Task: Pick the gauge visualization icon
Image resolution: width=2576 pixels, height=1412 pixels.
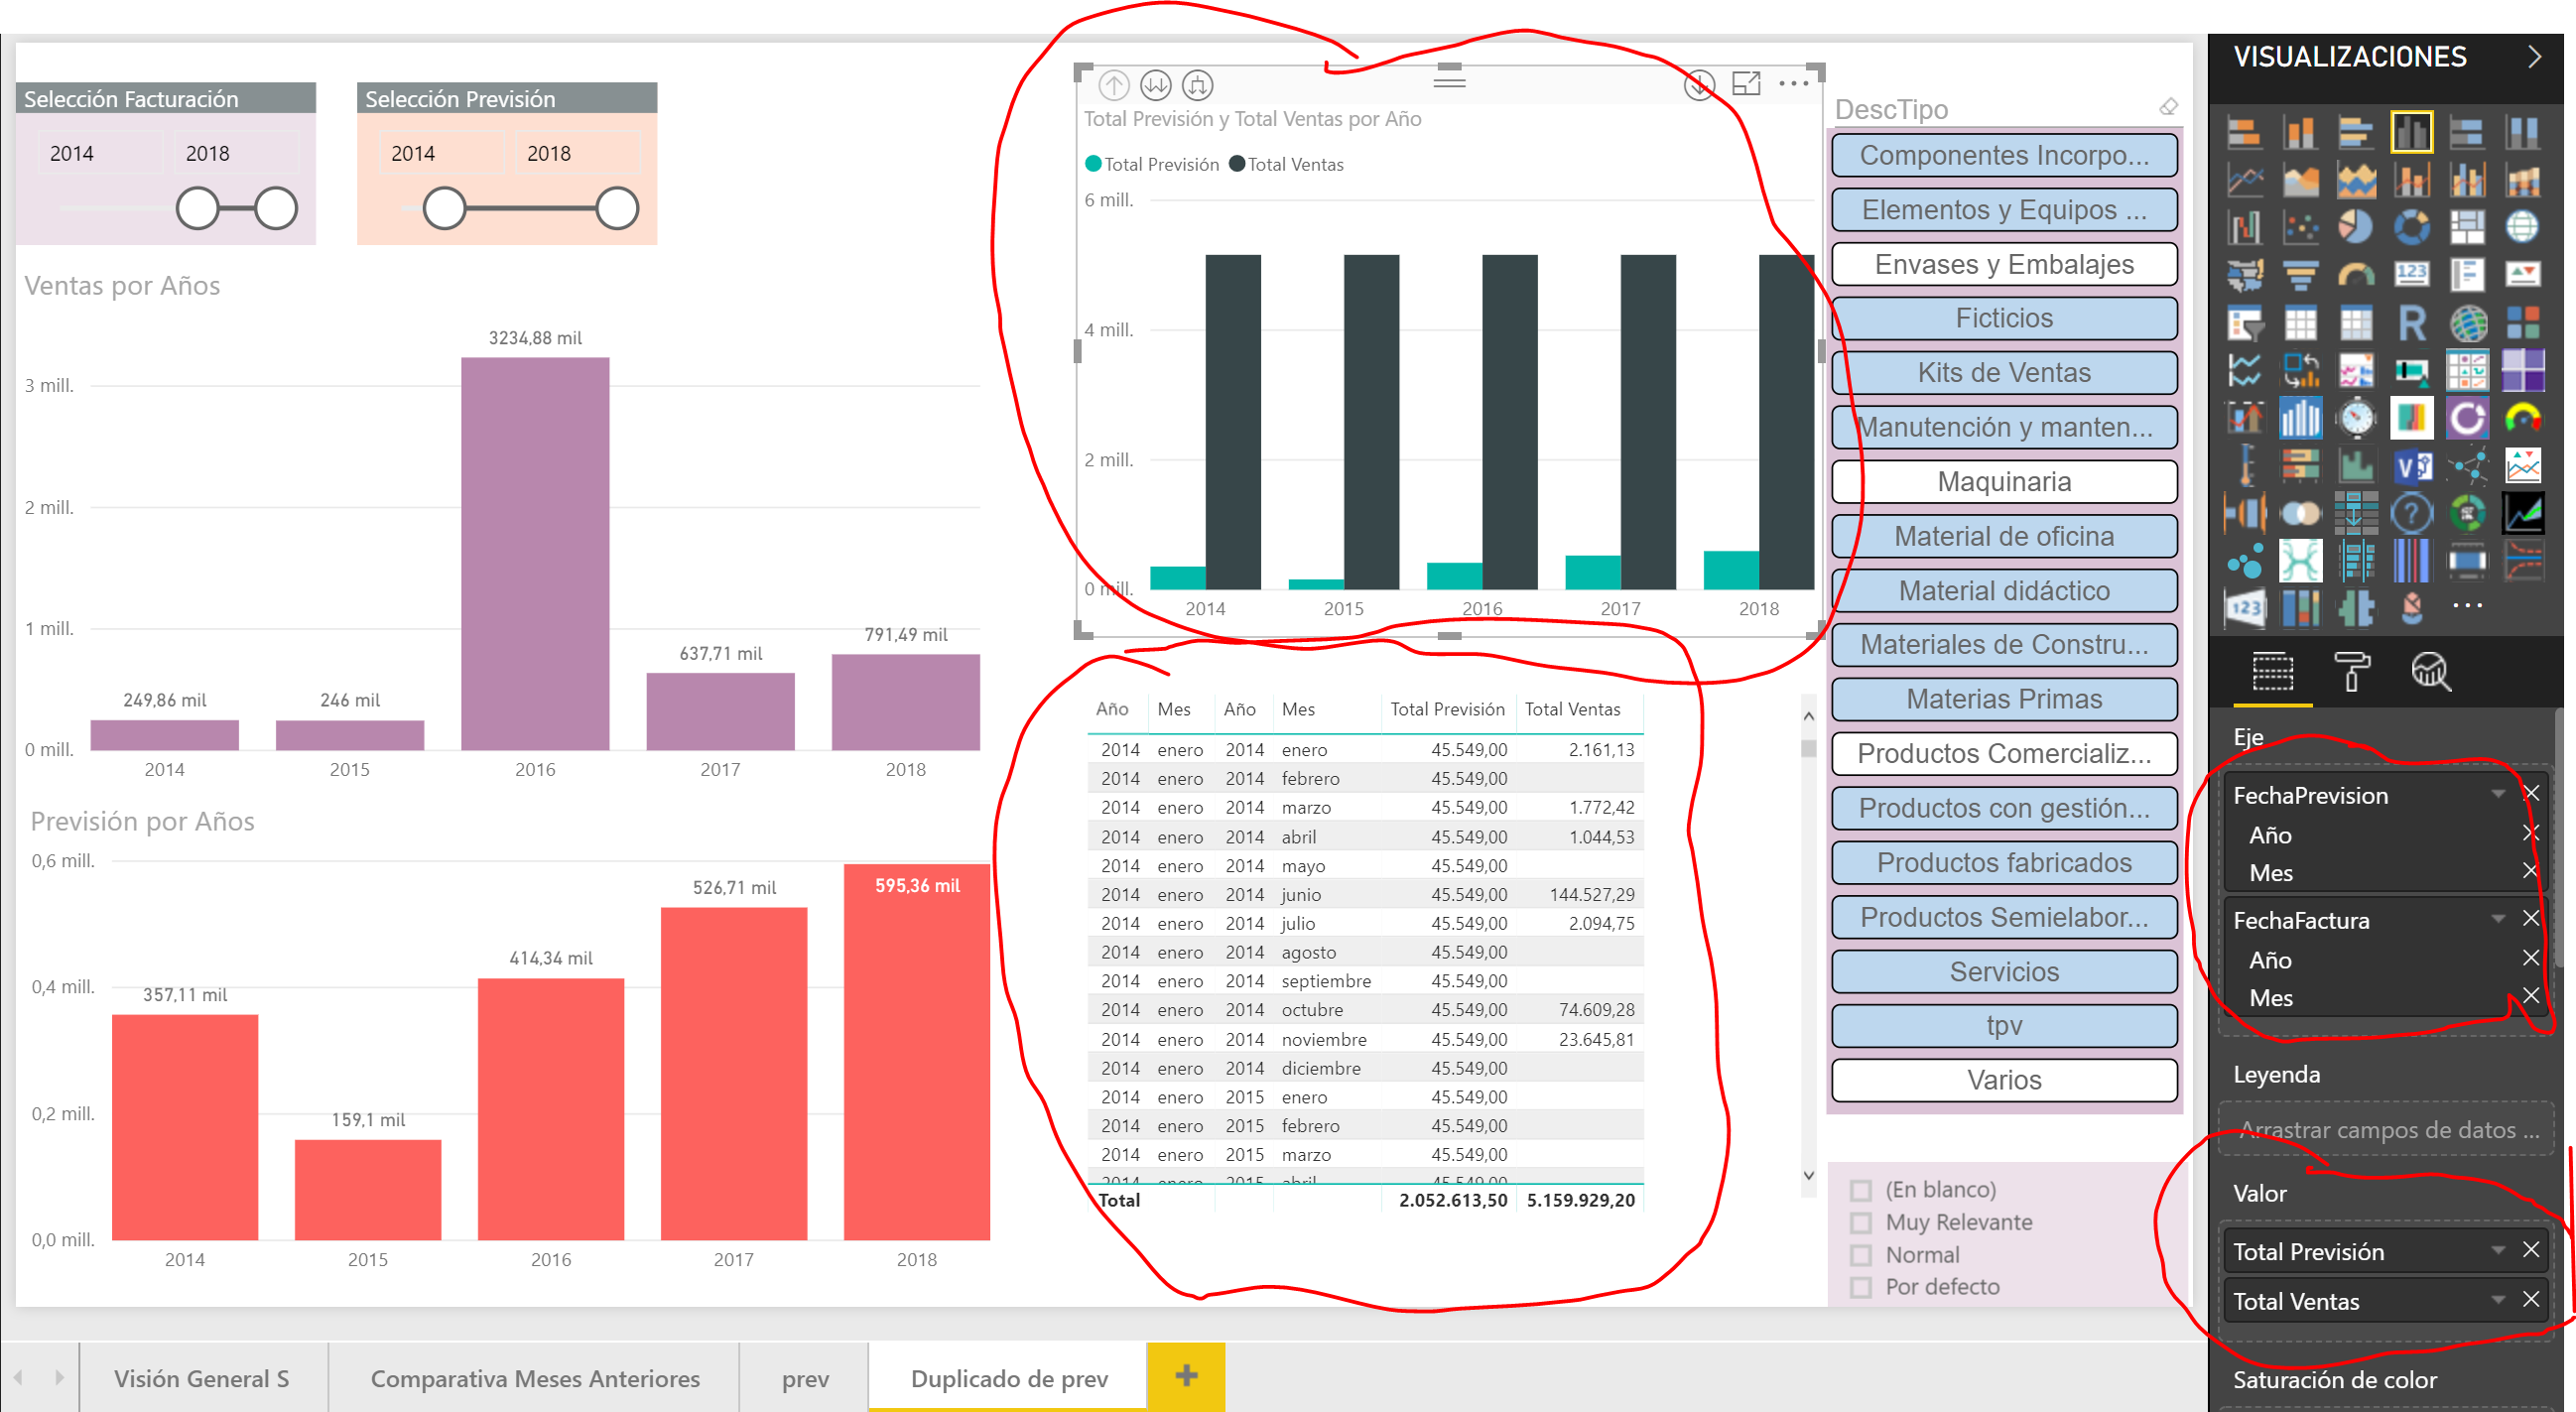Action: 2355,275
